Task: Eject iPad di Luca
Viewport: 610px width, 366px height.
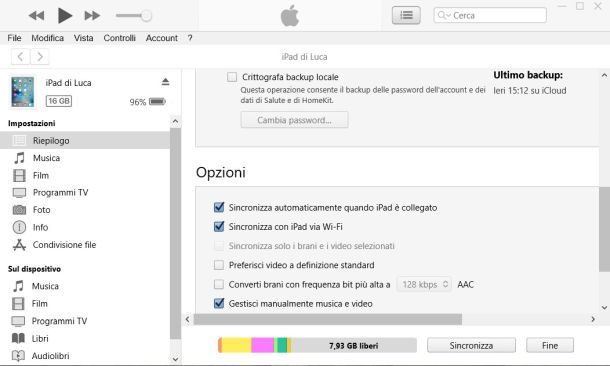Action: tap(165, 82)
